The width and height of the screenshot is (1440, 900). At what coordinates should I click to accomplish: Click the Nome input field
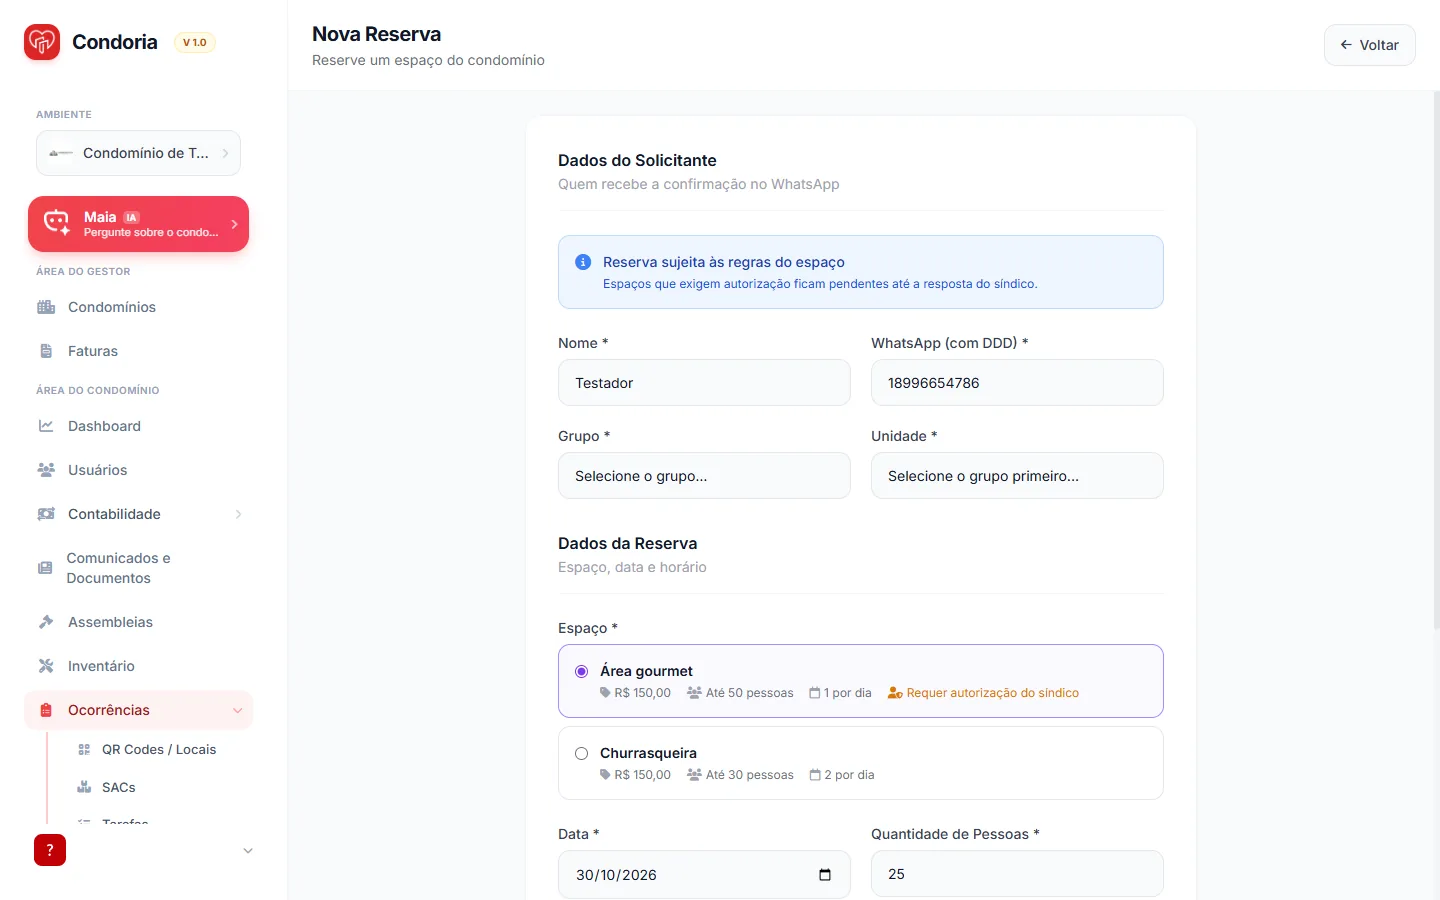704,383
